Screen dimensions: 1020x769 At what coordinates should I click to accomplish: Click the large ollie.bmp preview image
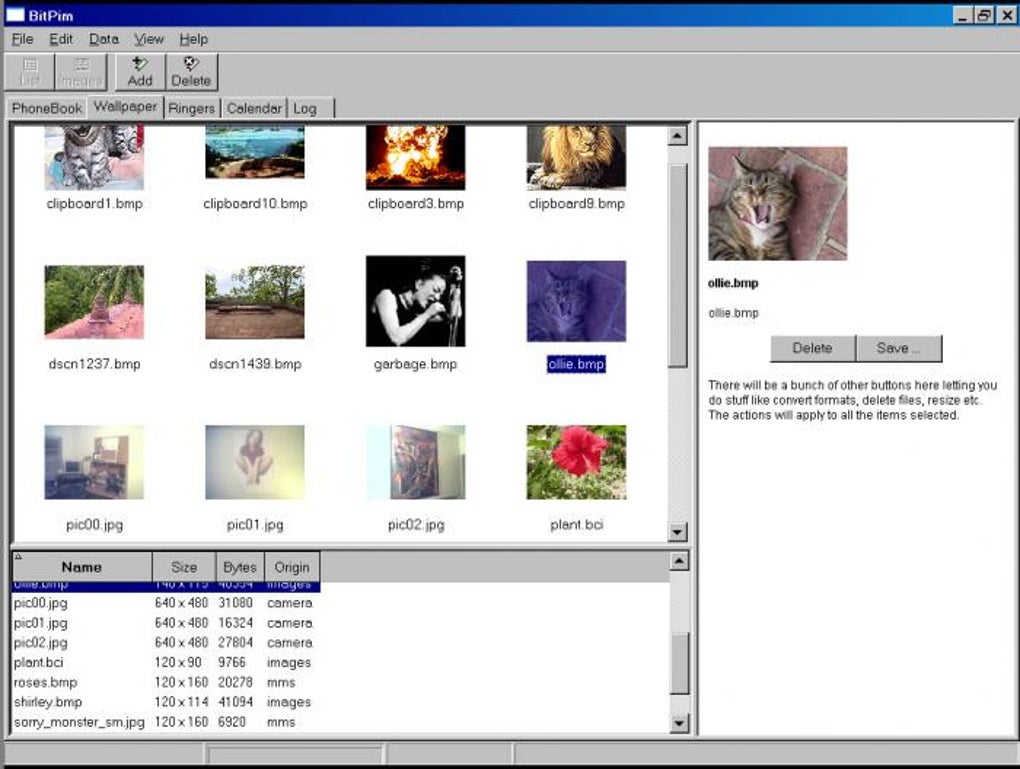(777, 204)
